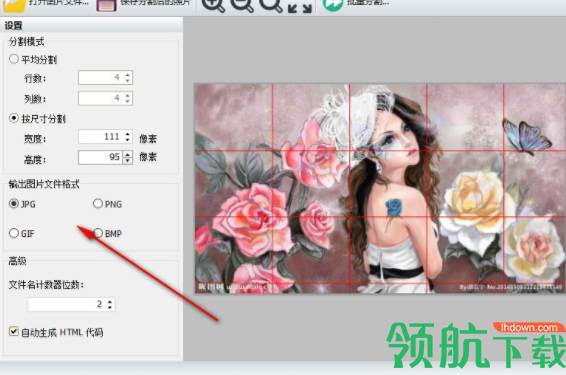Click the 打开图片文件 toolbar label
This screenshot has width=566, height=375.
click(x=58, y=2)
